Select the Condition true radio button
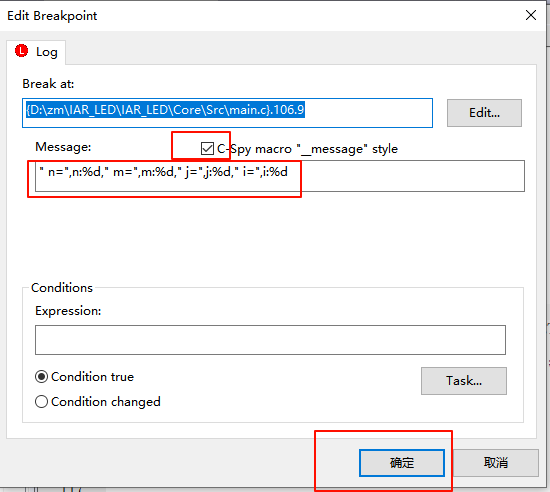 click(41, 377)
